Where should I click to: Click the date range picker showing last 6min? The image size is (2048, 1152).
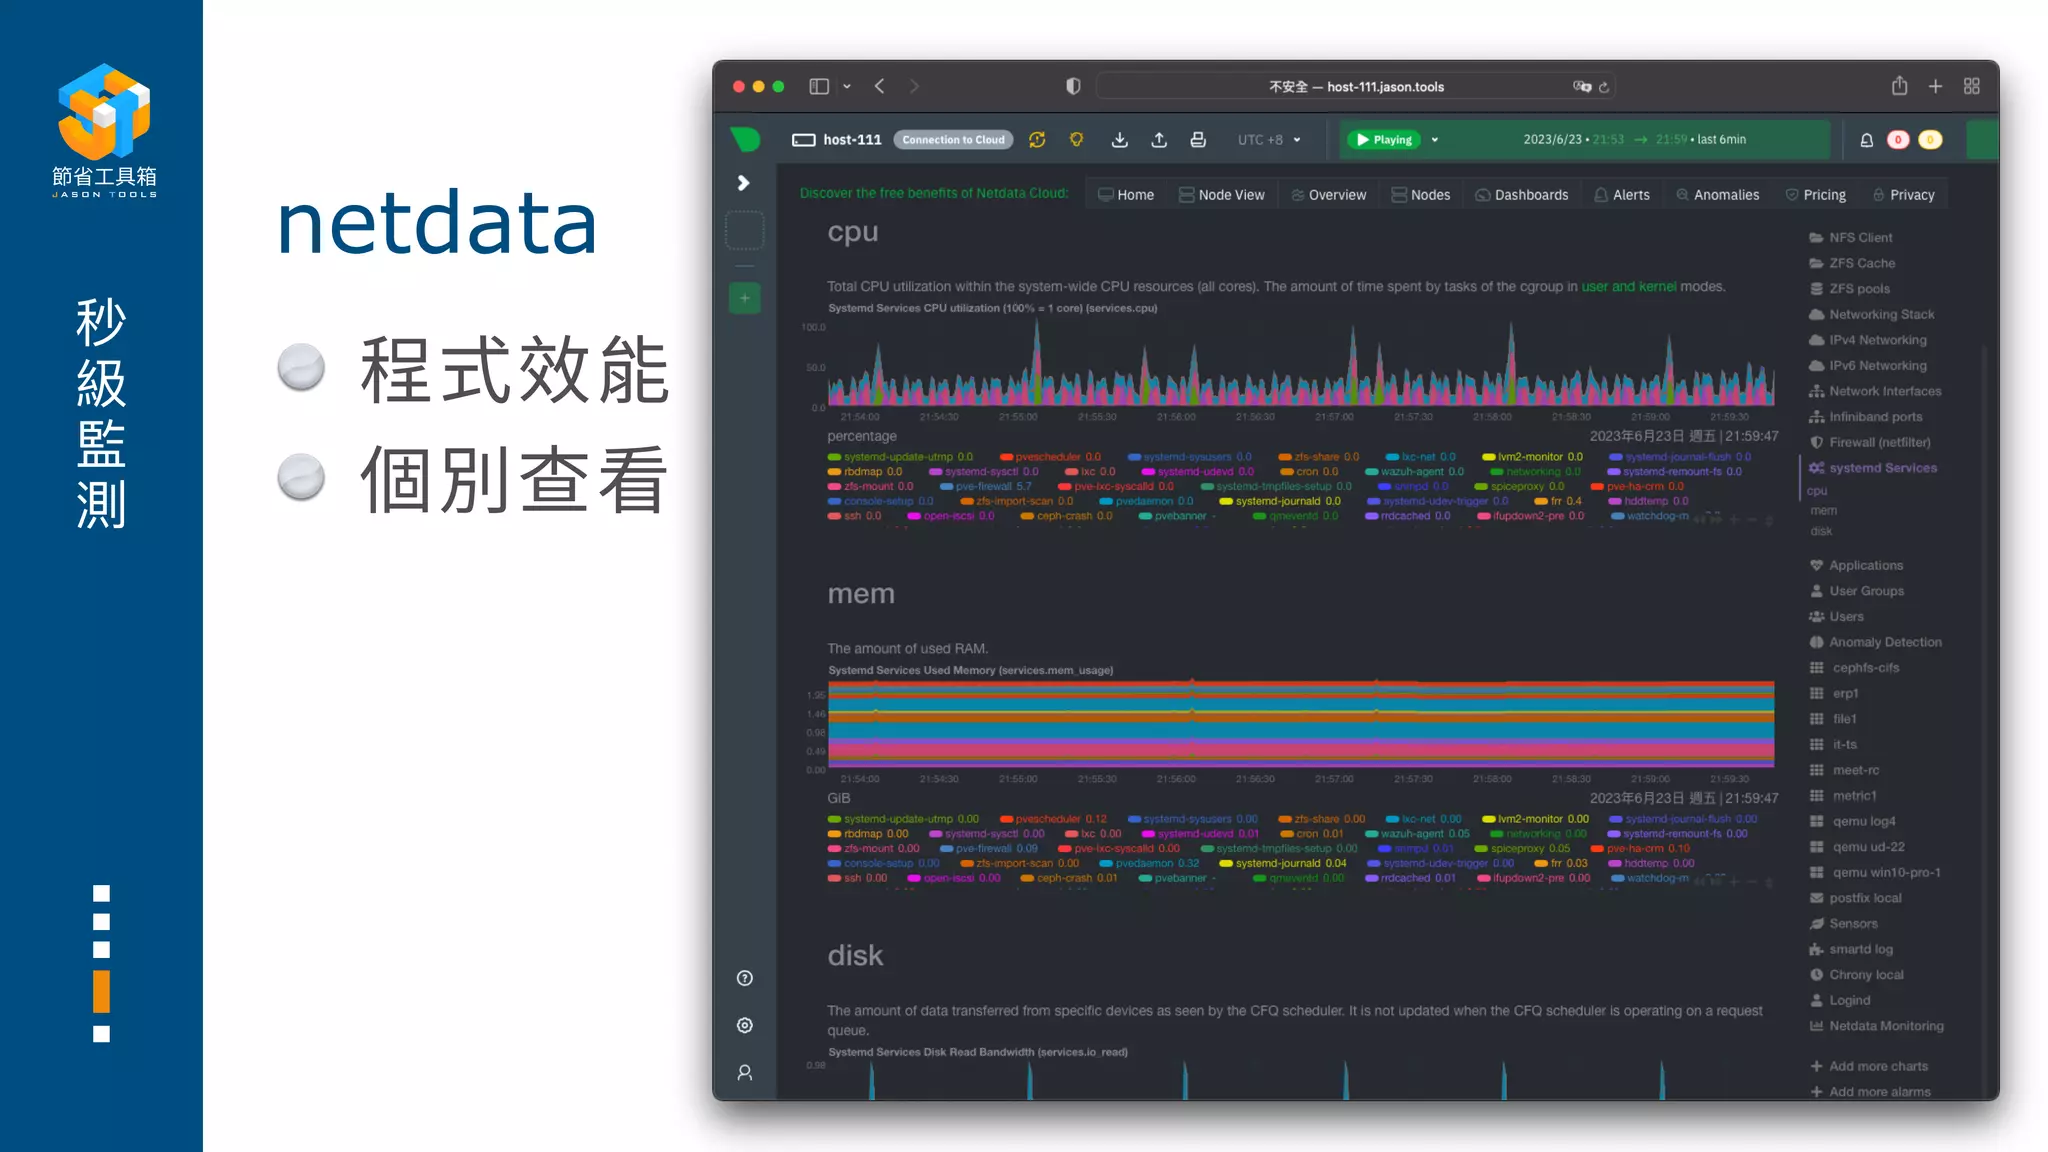pyautogui.click(x=1634, y=140)
